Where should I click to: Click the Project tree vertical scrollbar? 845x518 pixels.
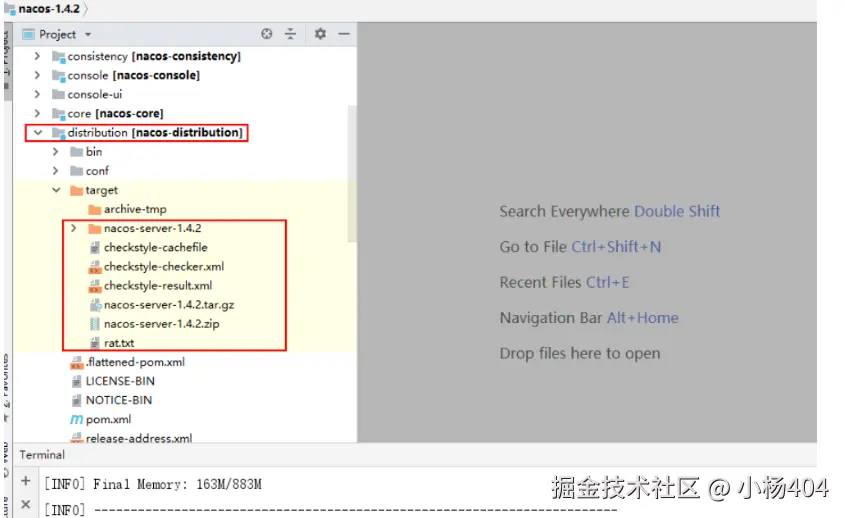(x=352, y=172)
